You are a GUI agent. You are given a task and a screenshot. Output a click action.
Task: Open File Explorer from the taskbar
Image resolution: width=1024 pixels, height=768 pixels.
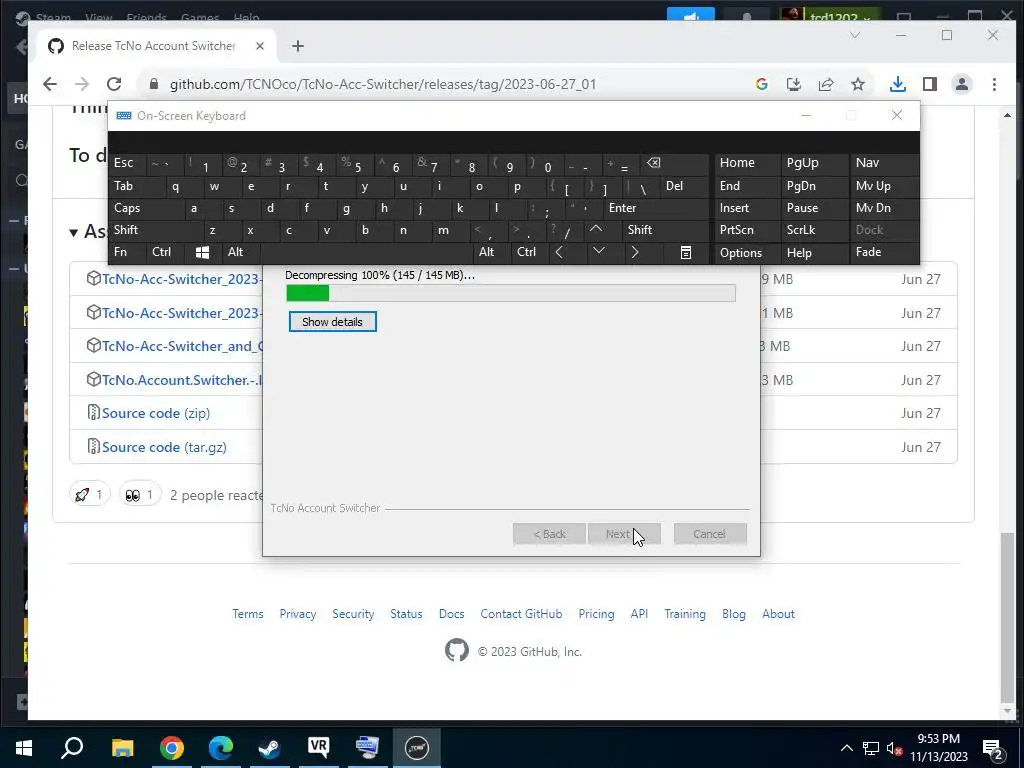click(x=122, y=748)
